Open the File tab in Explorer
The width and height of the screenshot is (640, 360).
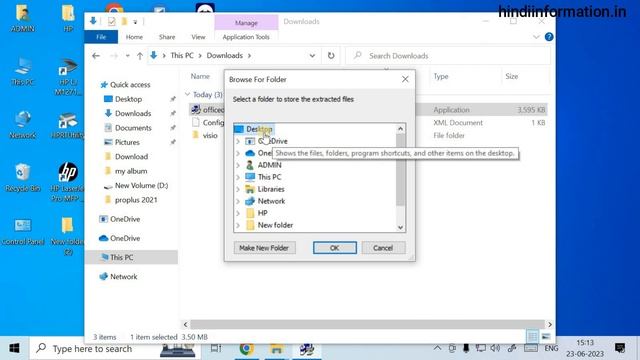pyautogui.click(x=101, y=37)
